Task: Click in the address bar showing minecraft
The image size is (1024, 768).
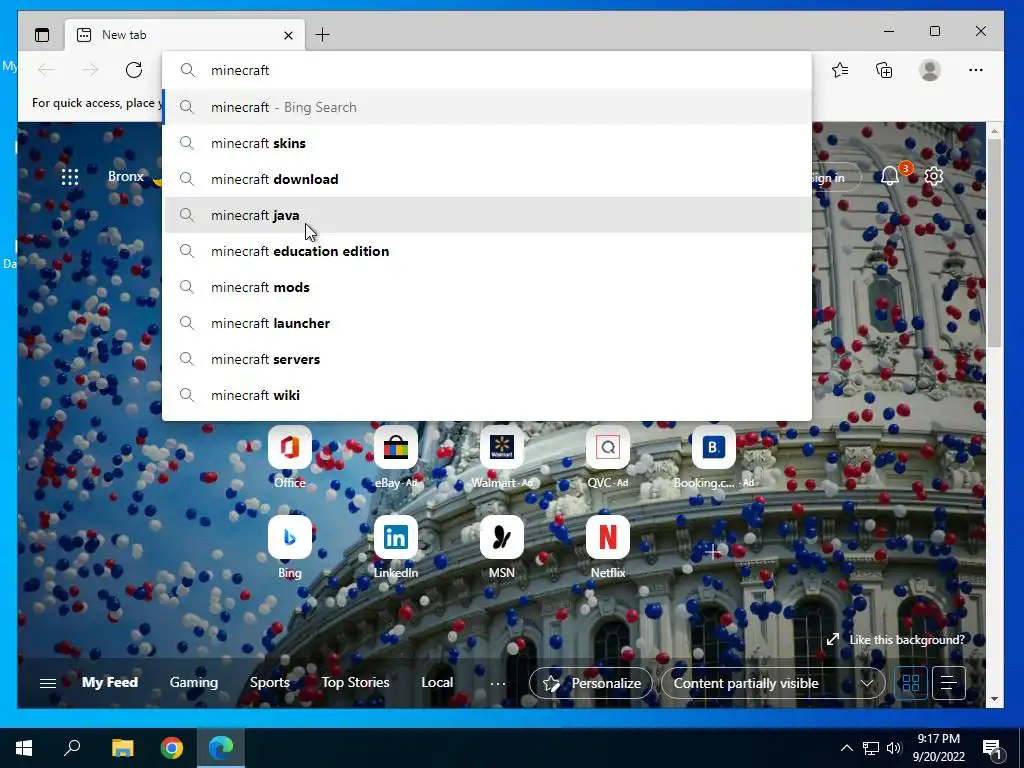Action: tap(487, 70)
